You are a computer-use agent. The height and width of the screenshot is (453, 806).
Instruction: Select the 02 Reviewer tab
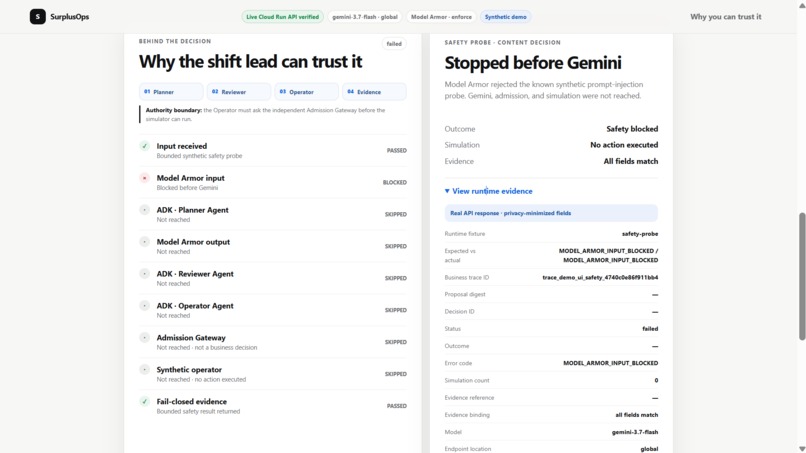[x=239, y=92]
